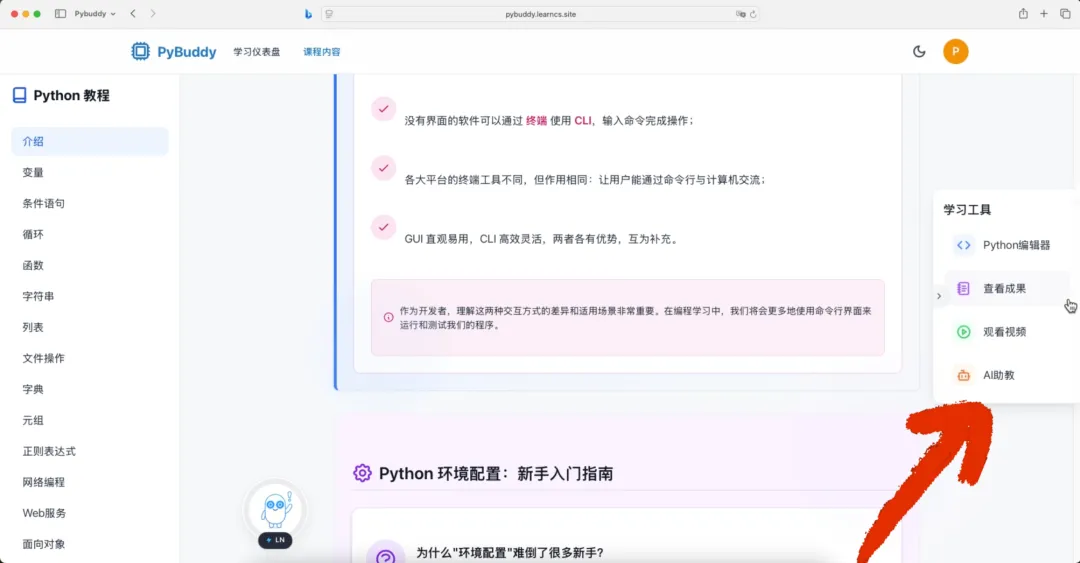This screenshot has width=1080, height=563.
Task: Open the Pybuddy tab group dropdown
Action: click(95, 14)
